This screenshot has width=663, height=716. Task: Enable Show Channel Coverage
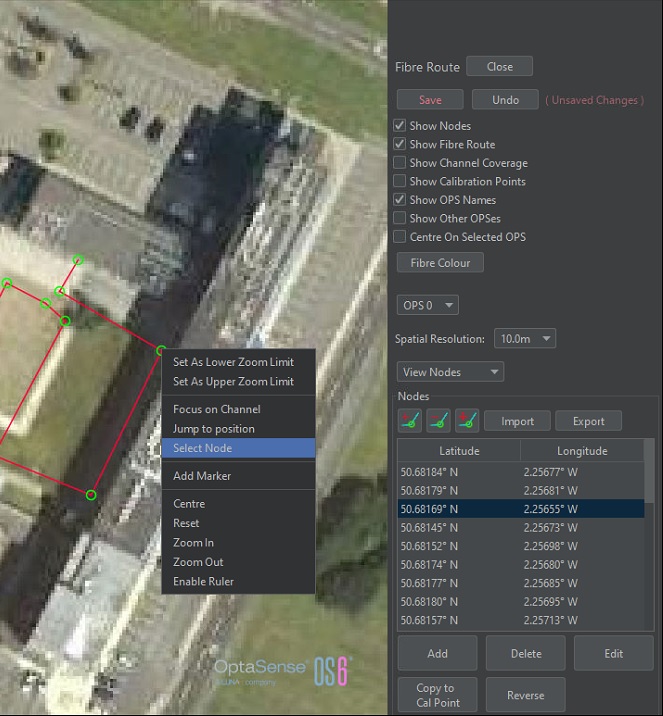[400, 163]
